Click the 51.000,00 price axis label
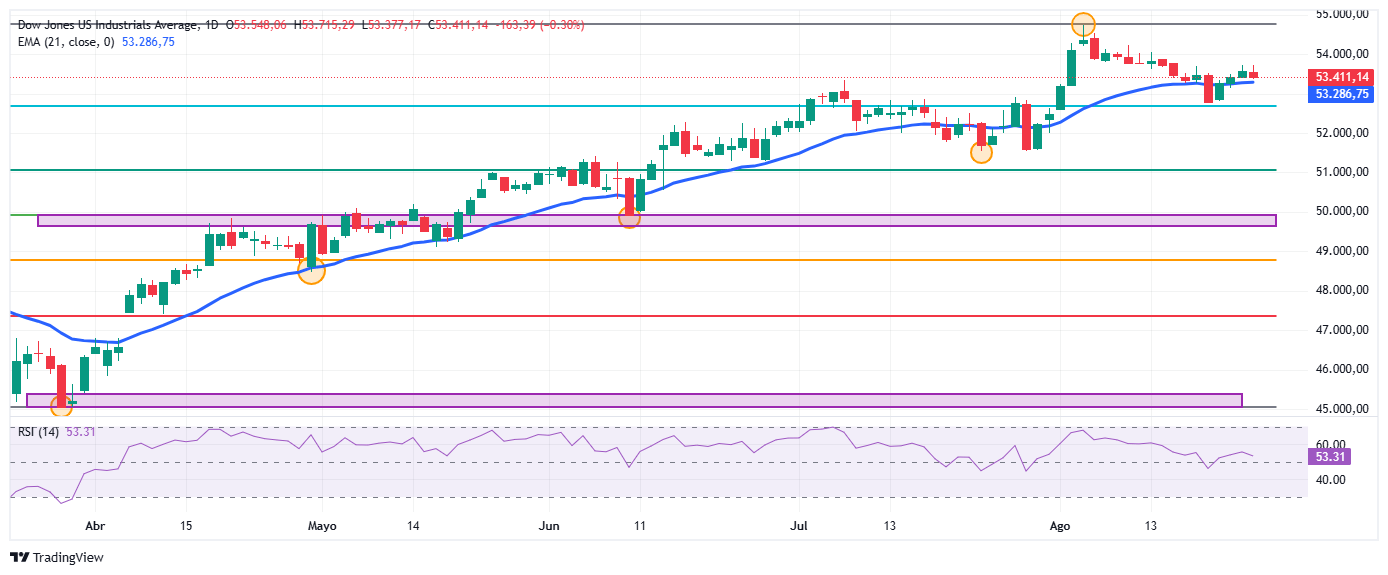The height and width of the screenshot is (575, 1388). (x=1342, y=172)
